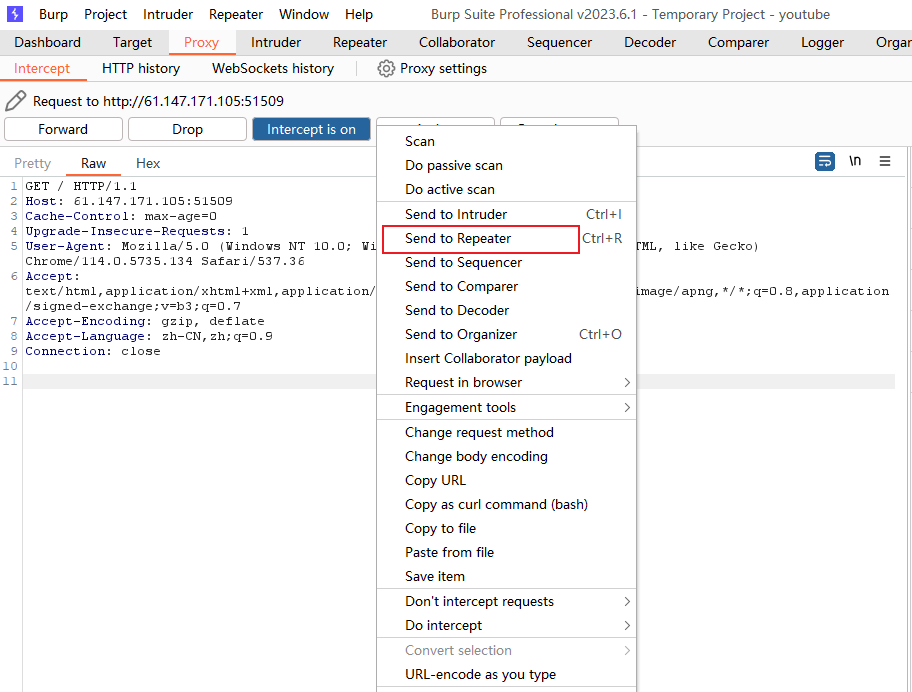Select Send to Comparer
The height and width of the screenshot is (692, 912).
coord(506,287)
